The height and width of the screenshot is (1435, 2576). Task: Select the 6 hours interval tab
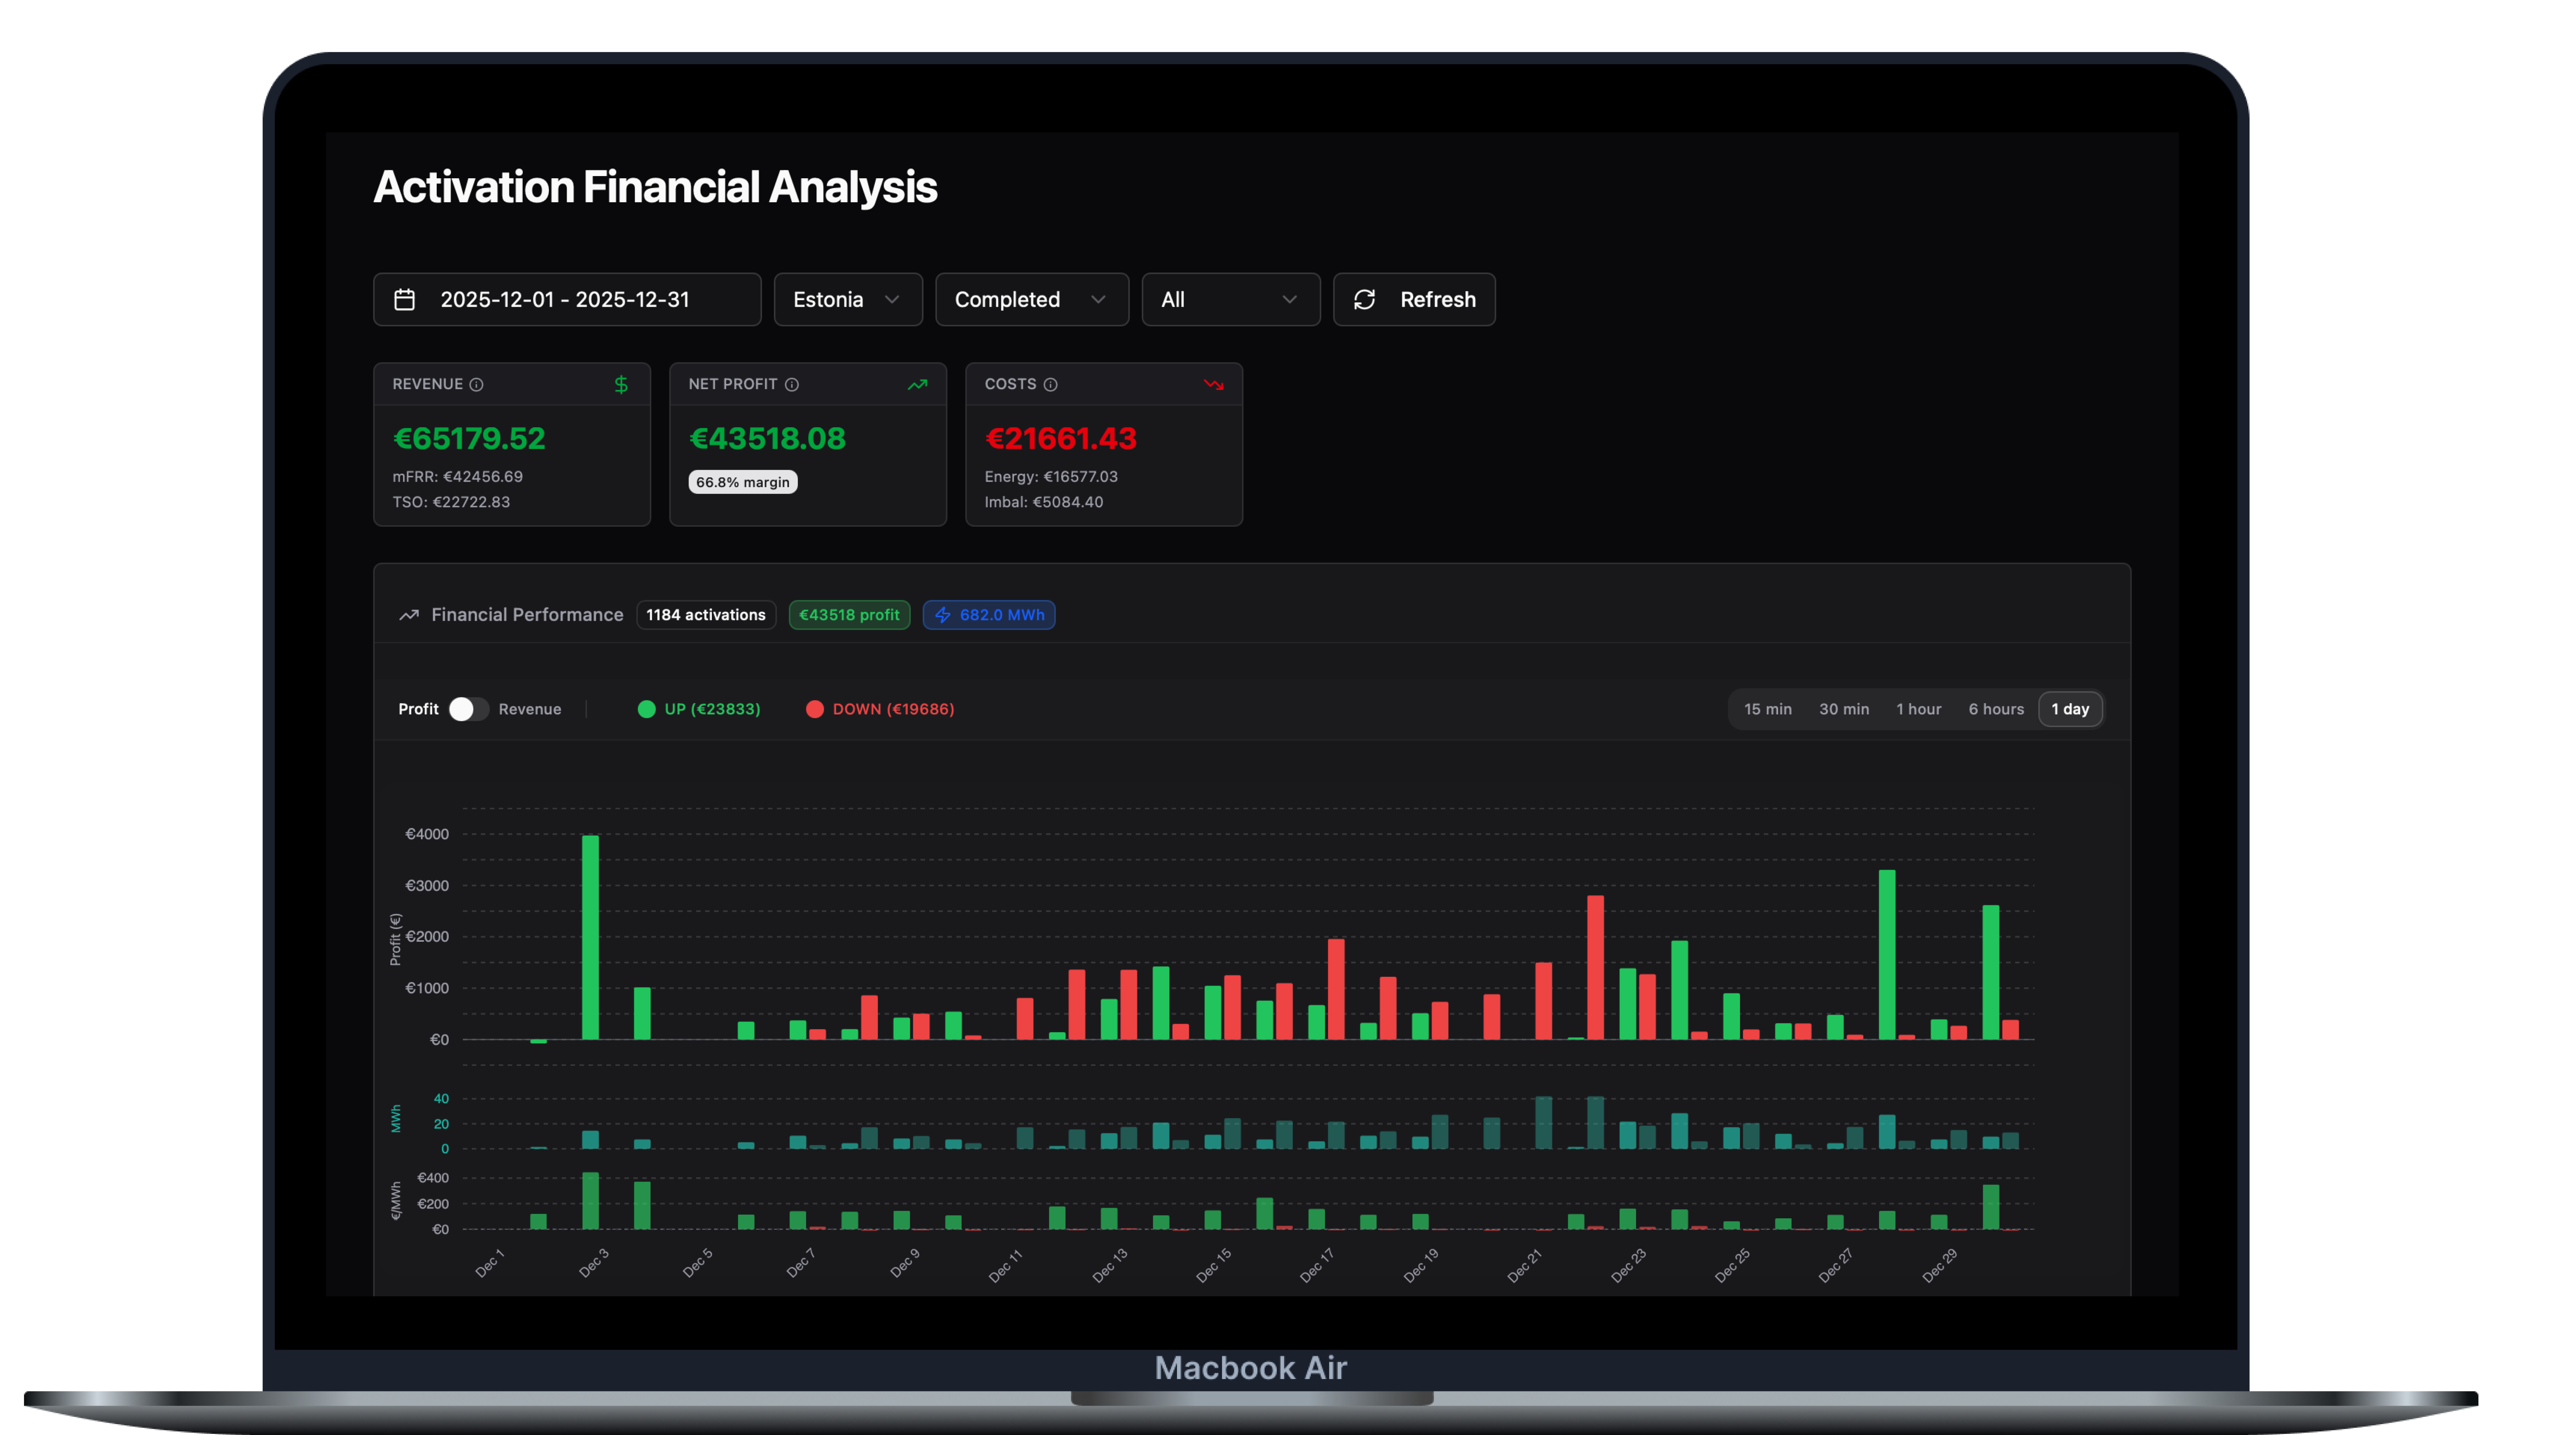coord(1995,709)
